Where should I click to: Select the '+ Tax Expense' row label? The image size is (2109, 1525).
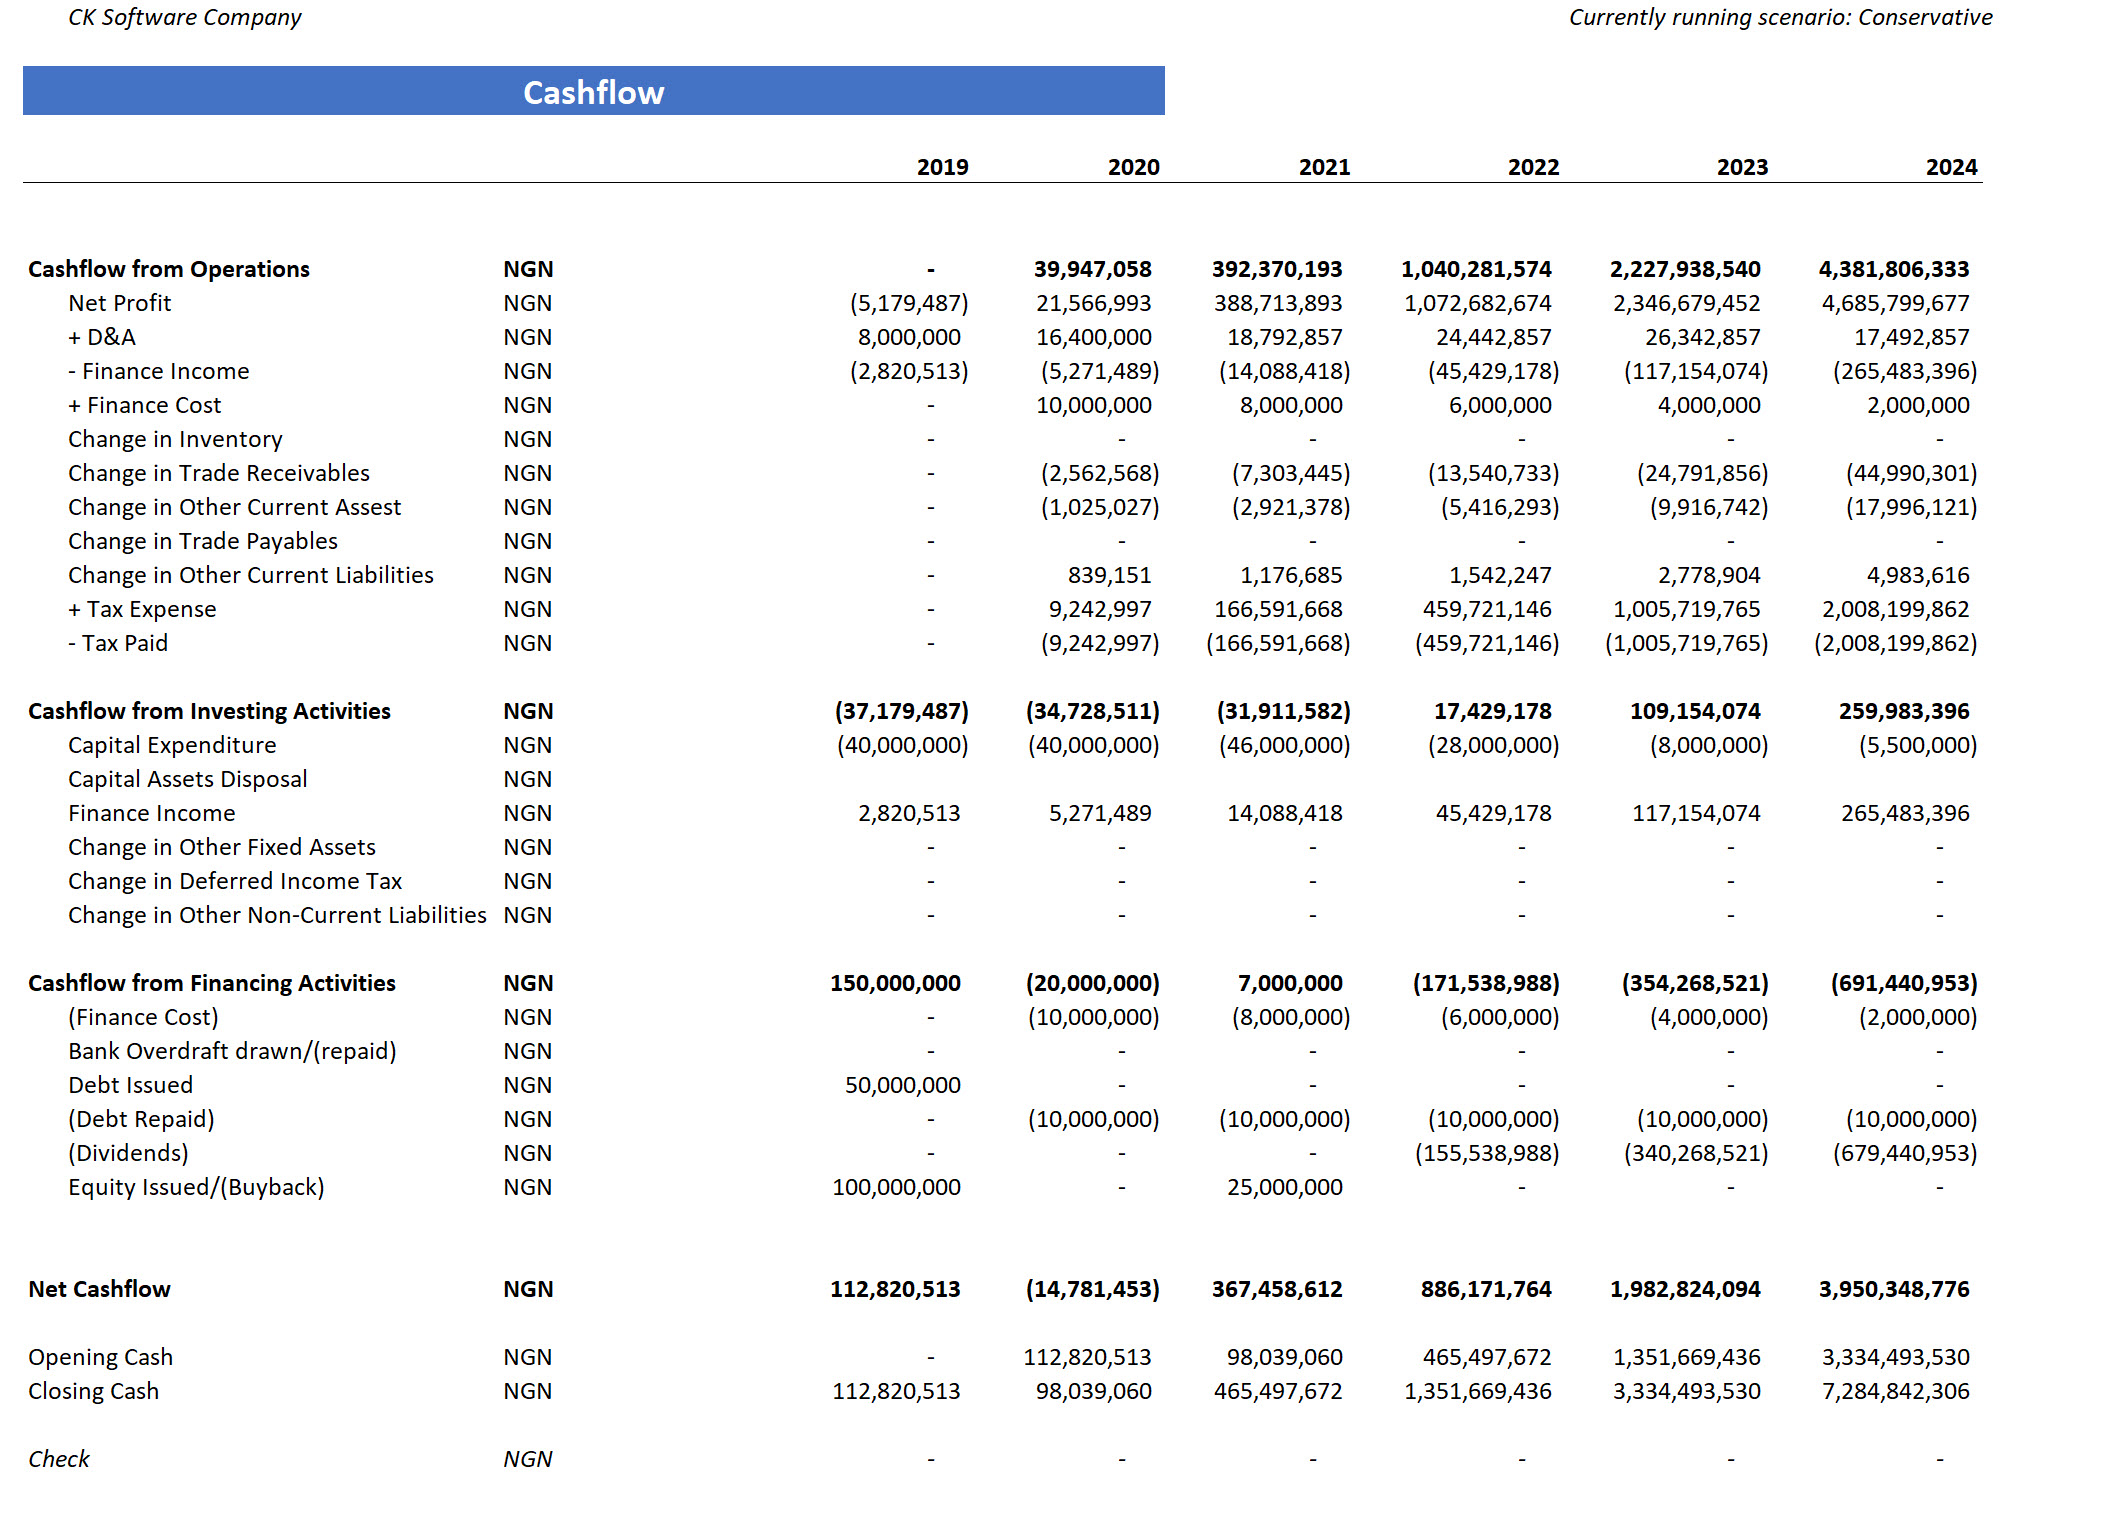(142, 609)
